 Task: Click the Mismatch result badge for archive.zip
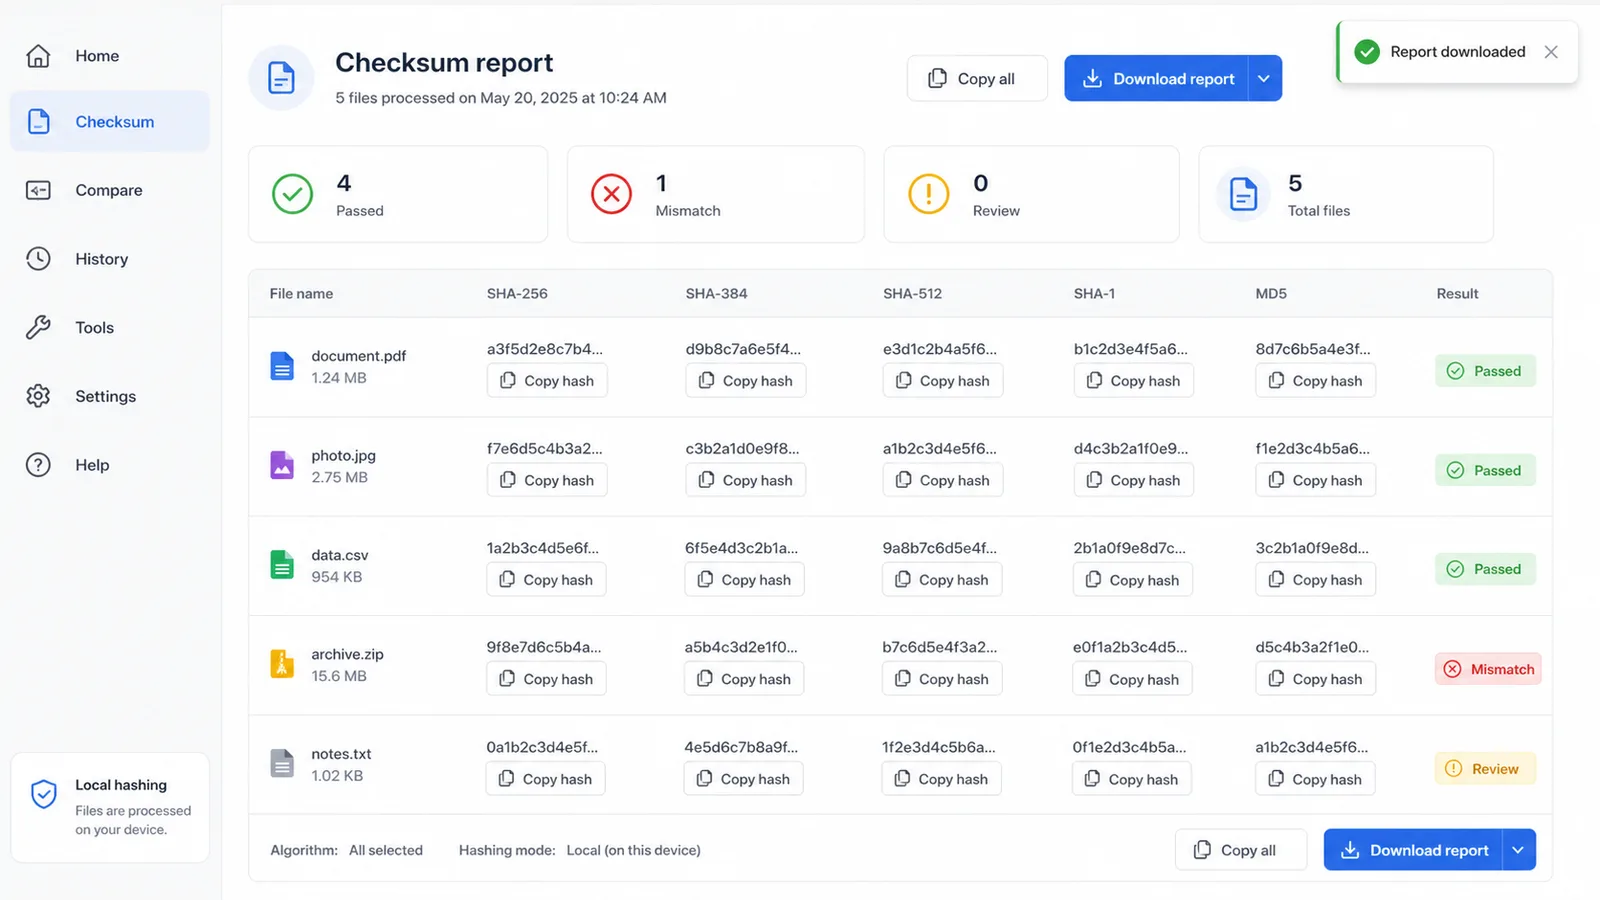[1488, 669]
